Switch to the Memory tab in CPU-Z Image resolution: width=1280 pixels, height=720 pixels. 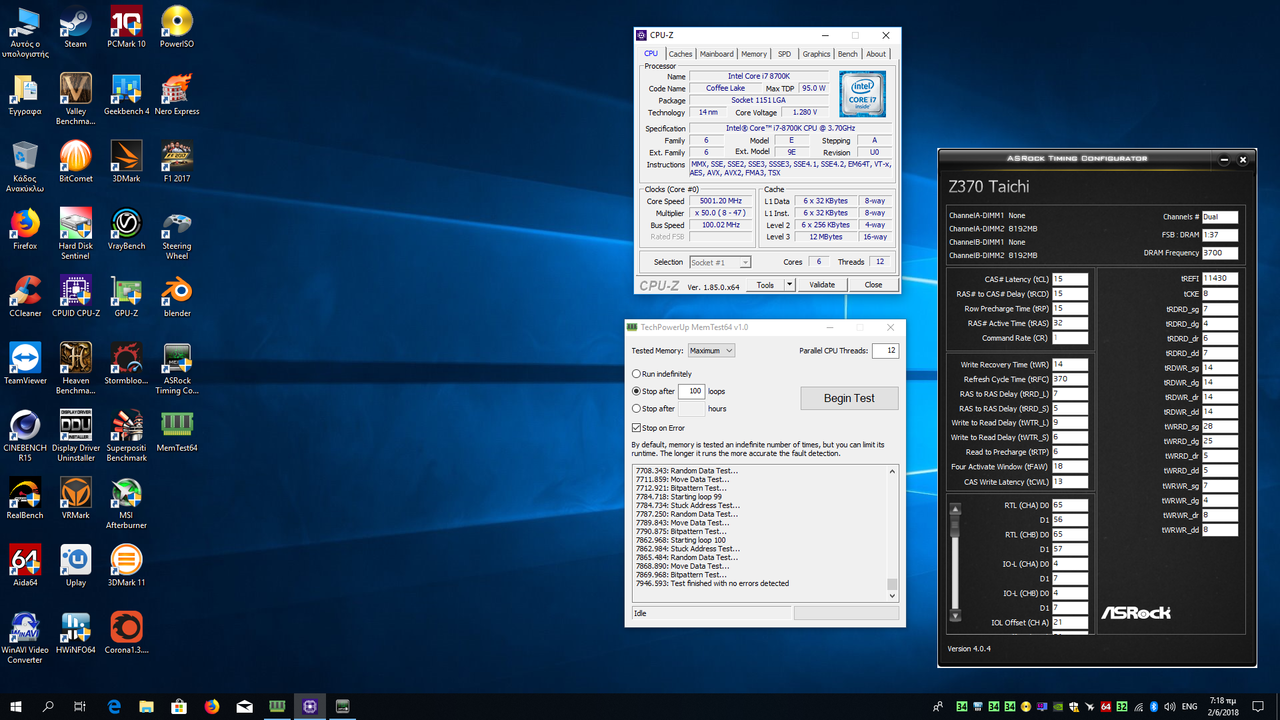pos(754,54)
